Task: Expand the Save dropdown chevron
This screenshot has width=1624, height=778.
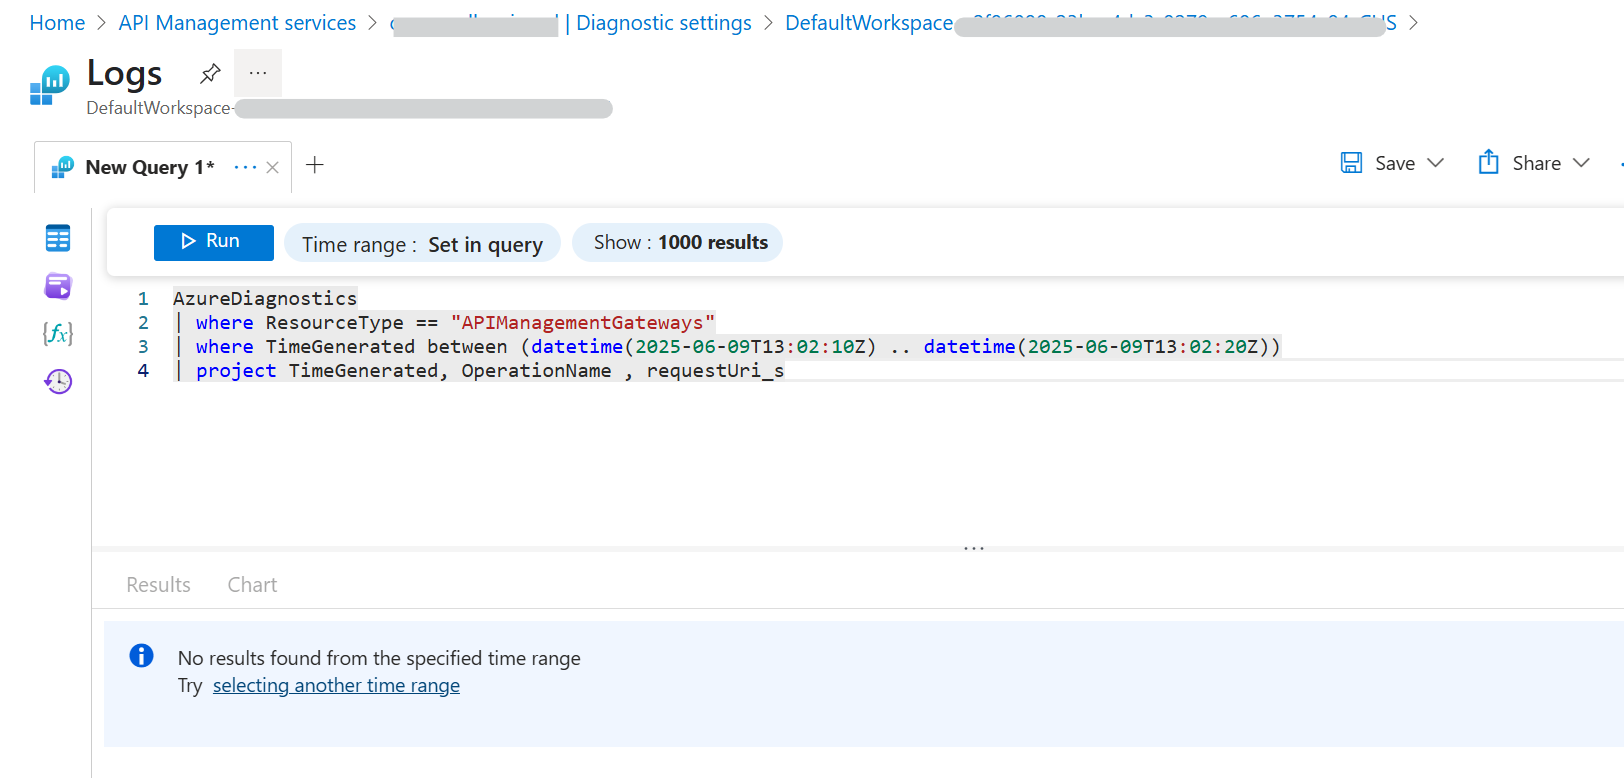Action: click(1436, 163)
